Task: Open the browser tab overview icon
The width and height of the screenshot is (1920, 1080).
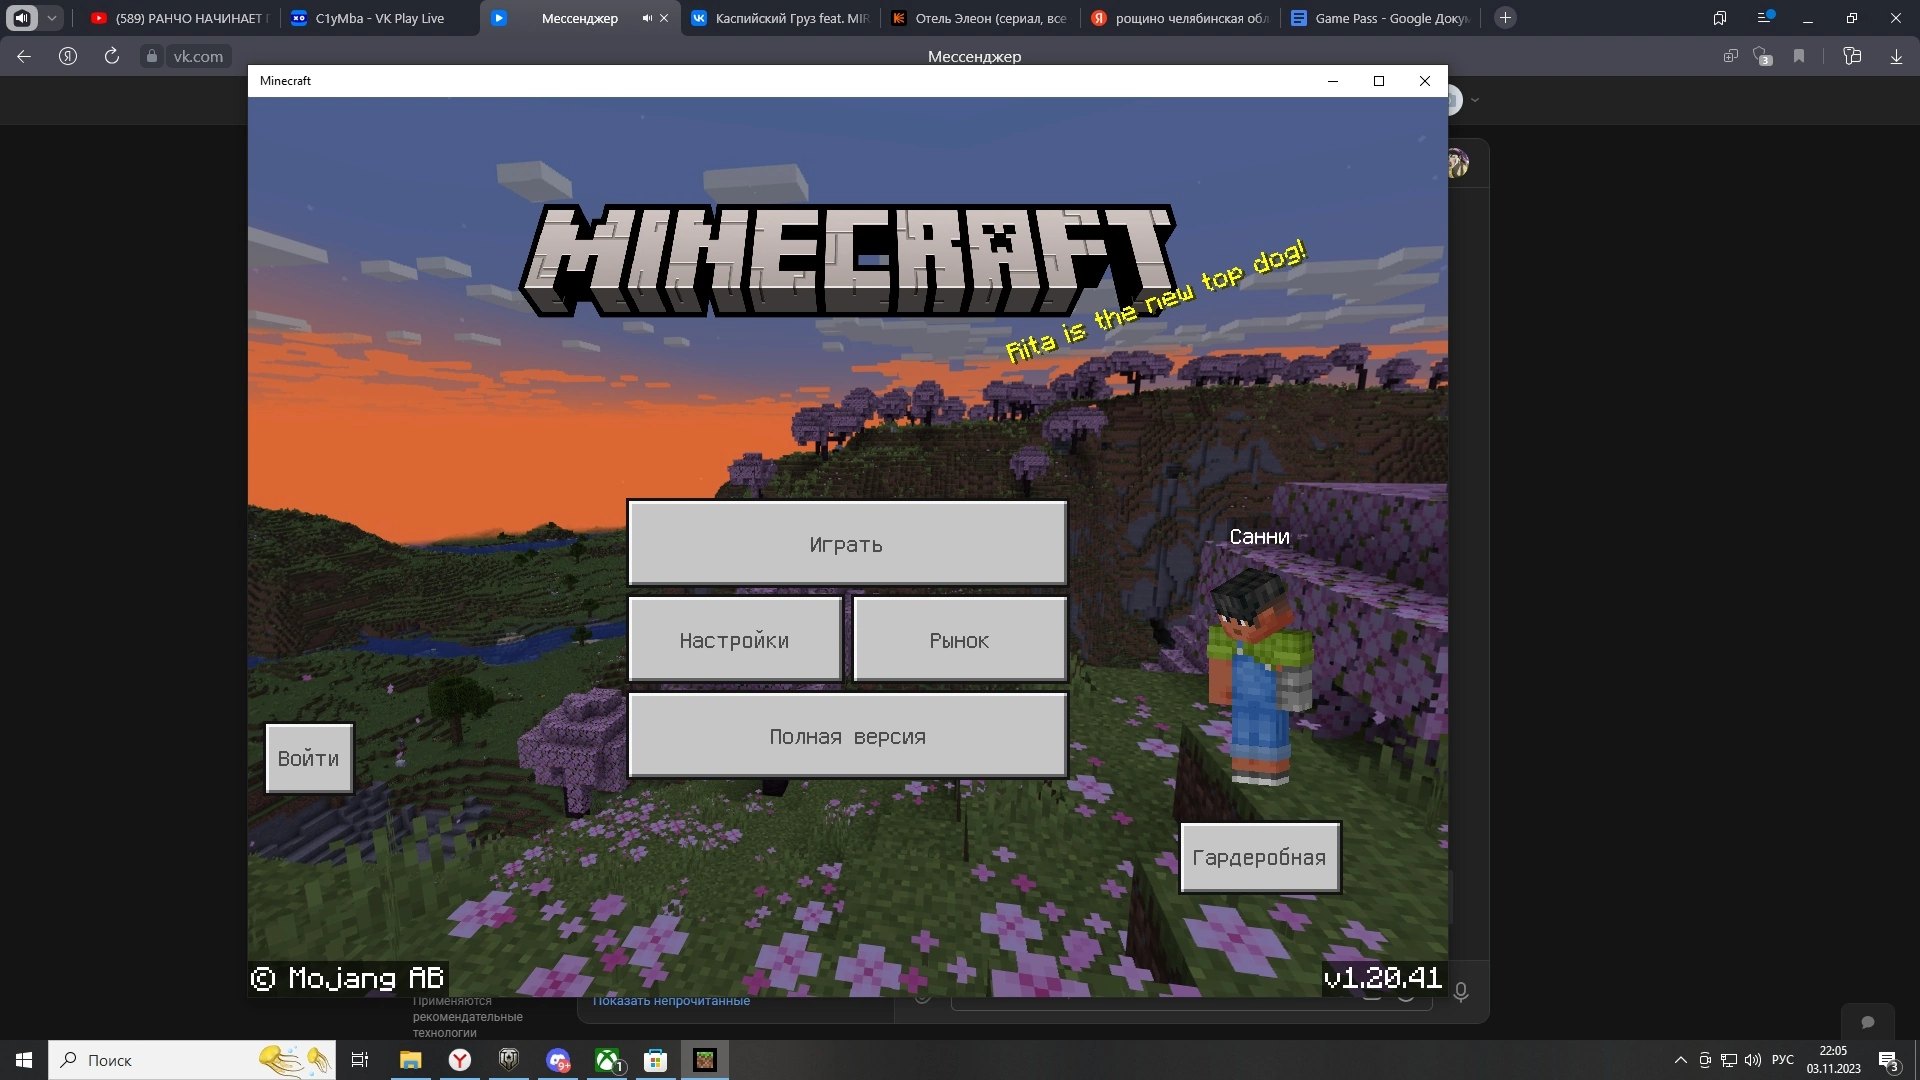Action: (x=1720, y=18)
